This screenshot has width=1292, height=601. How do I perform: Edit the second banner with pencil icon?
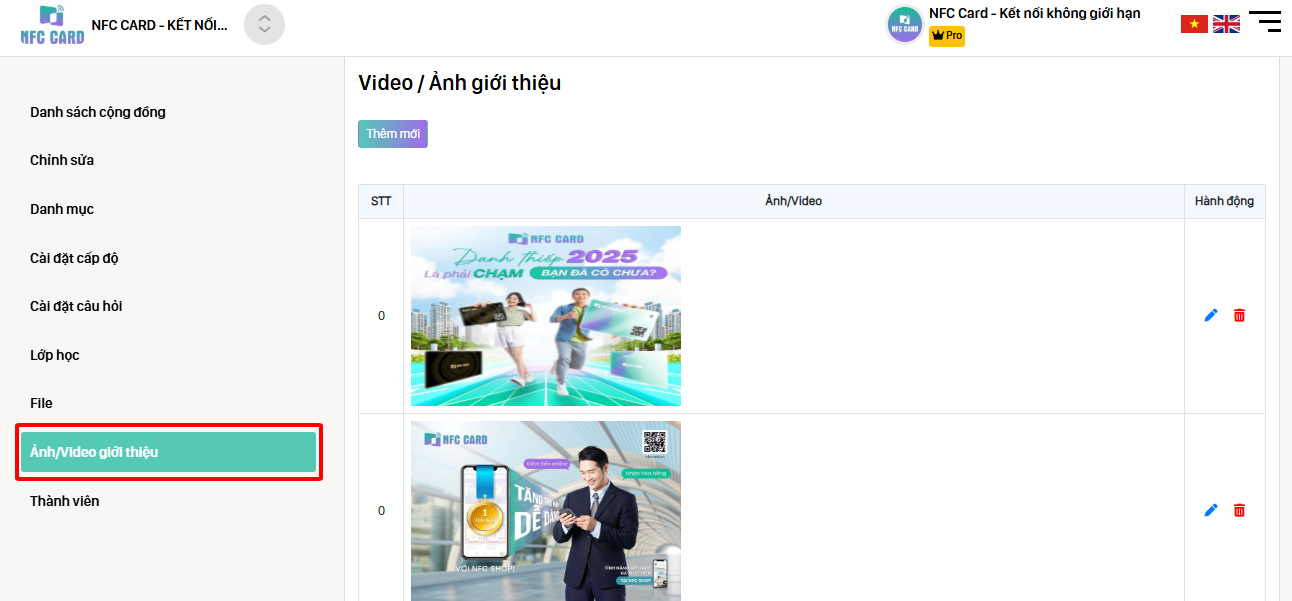[x=1211, y=510]
